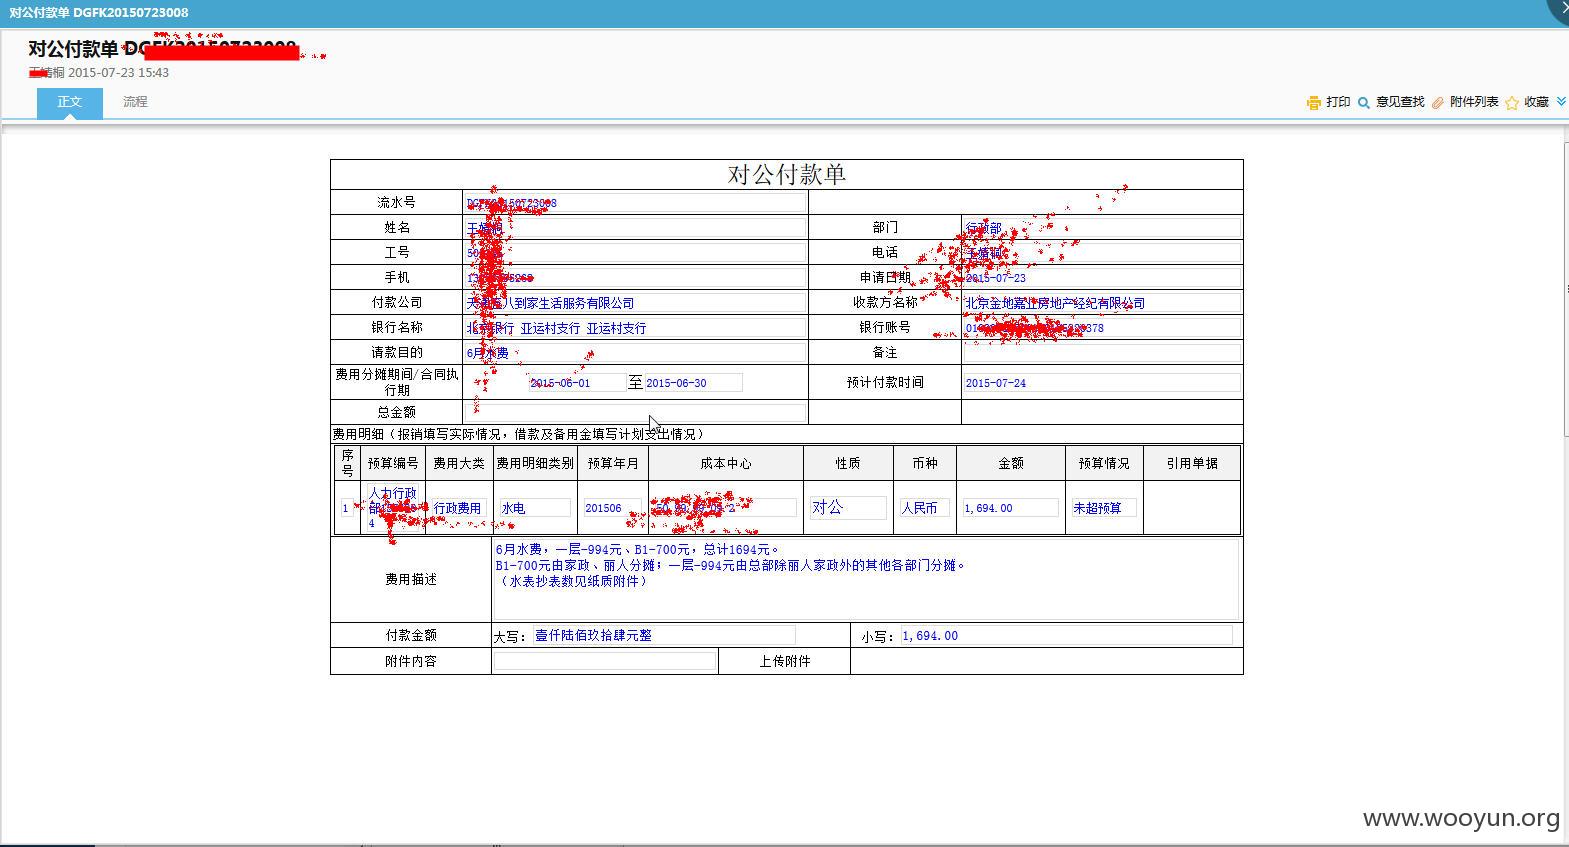Click start date 2015-06-01 field

click(x=577, y=382)
